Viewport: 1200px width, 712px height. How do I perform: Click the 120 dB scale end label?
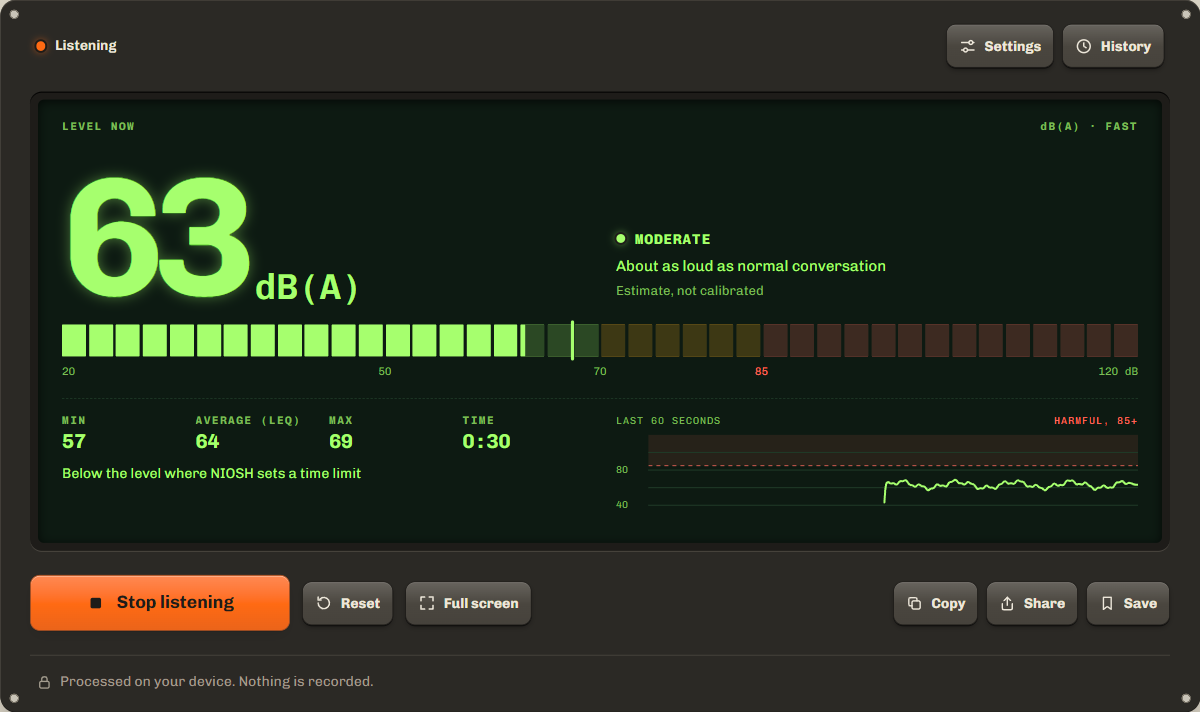(1118, 372)
